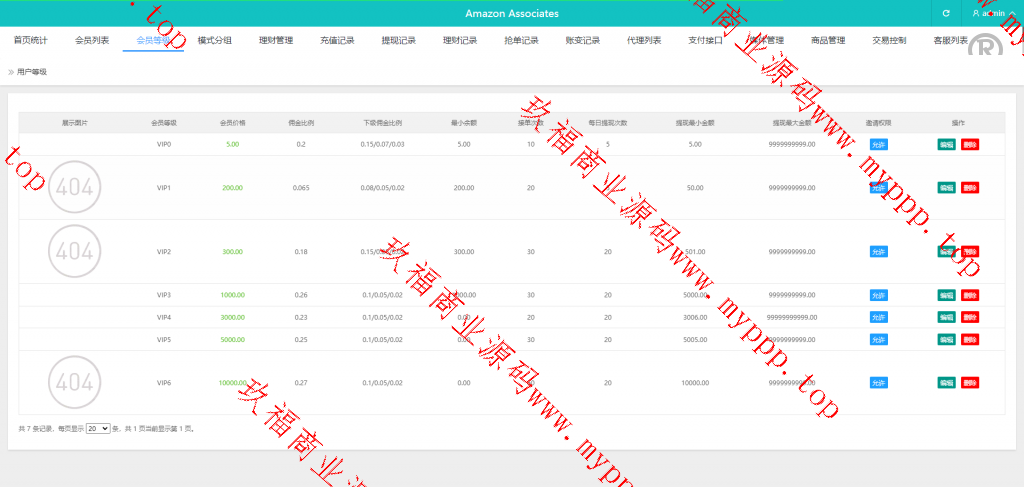Toggle 允许 invite permission for VIP3
1024x487 pixels.
[x=878, y=295]
